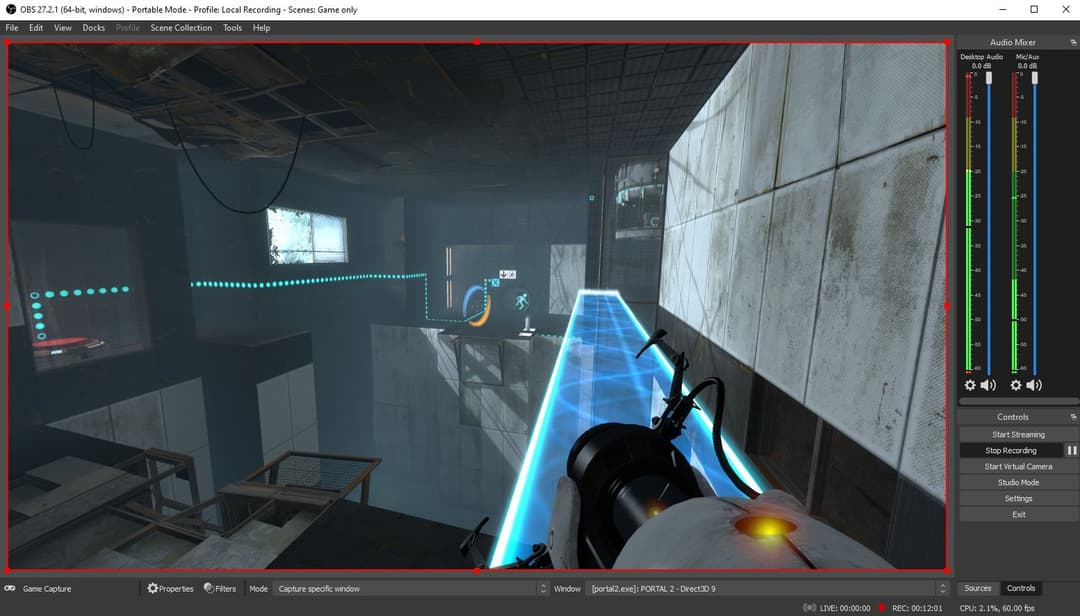
Task: Start Virtual Camera
Action: pos(1018,467)
